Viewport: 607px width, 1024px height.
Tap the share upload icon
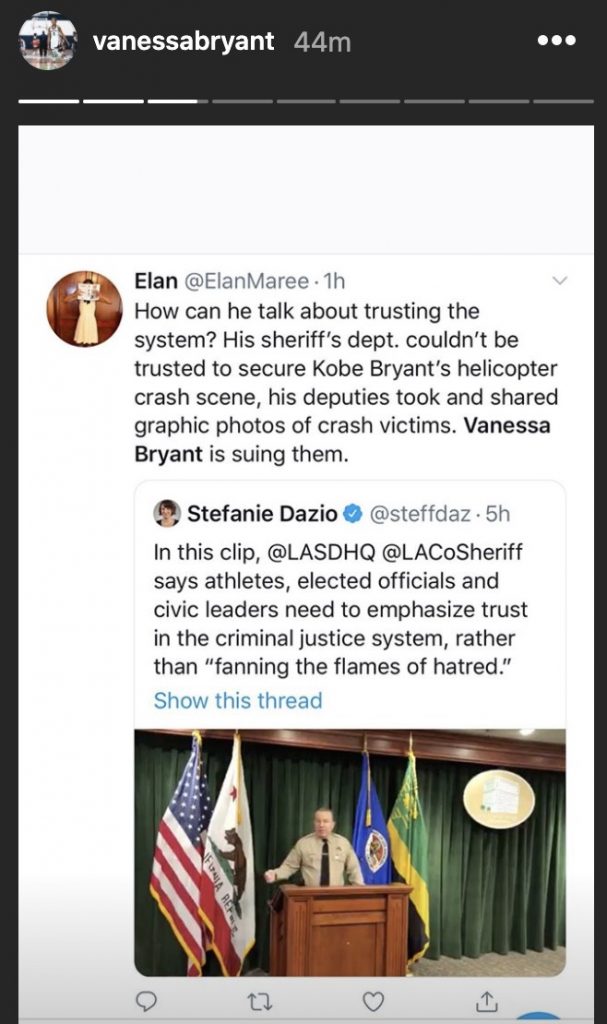[486, 1001]
